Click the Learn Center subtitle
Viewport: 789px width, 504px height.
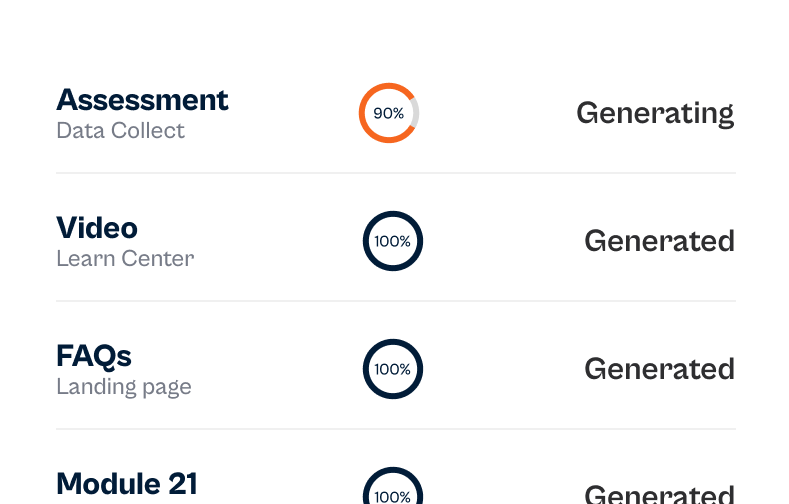pos(125,259)
